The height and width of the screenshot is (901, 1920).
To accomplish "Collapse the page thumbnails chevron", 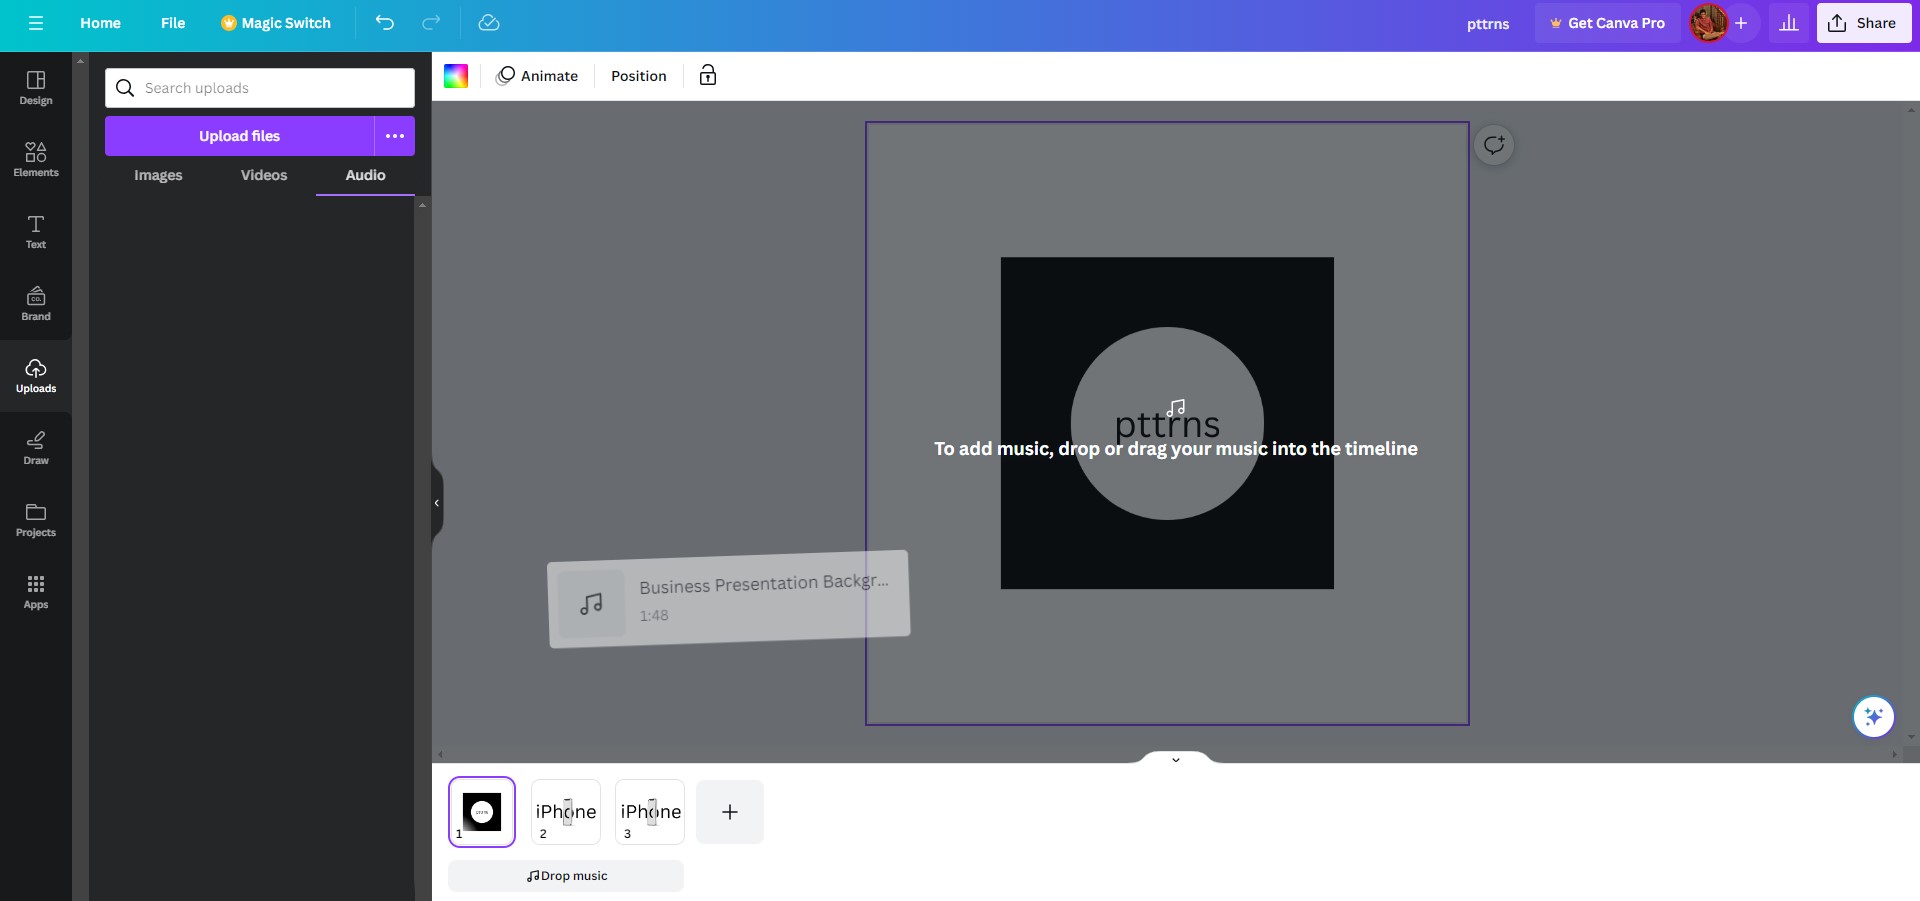I will tap(1176, 759).
